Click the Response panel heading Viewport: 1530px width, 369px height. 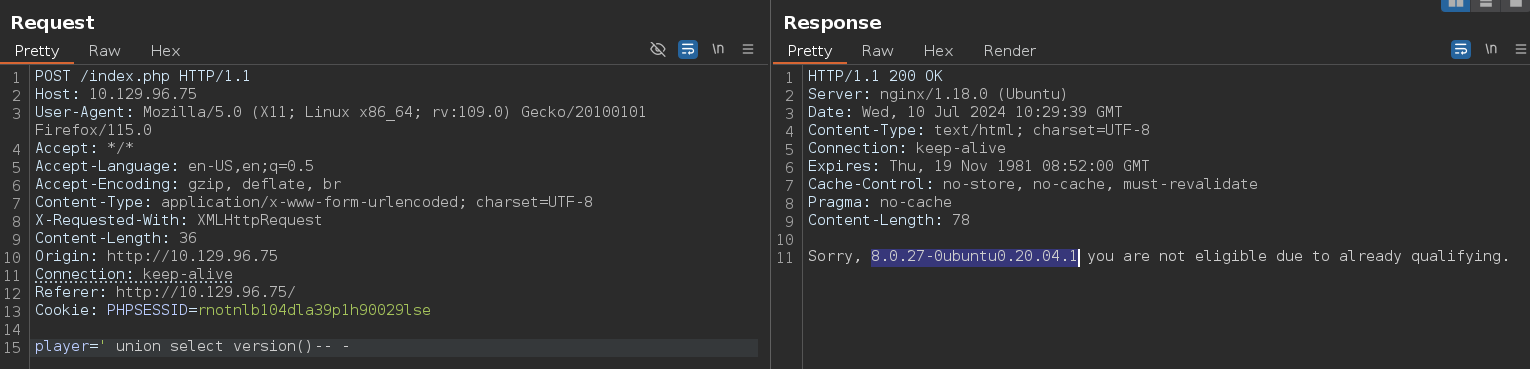click(832, 22)
